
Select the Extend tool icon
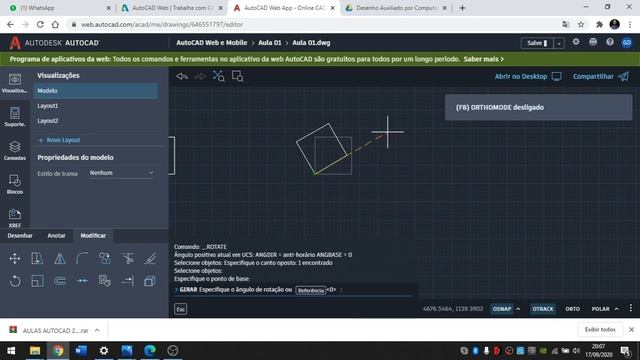127,281
